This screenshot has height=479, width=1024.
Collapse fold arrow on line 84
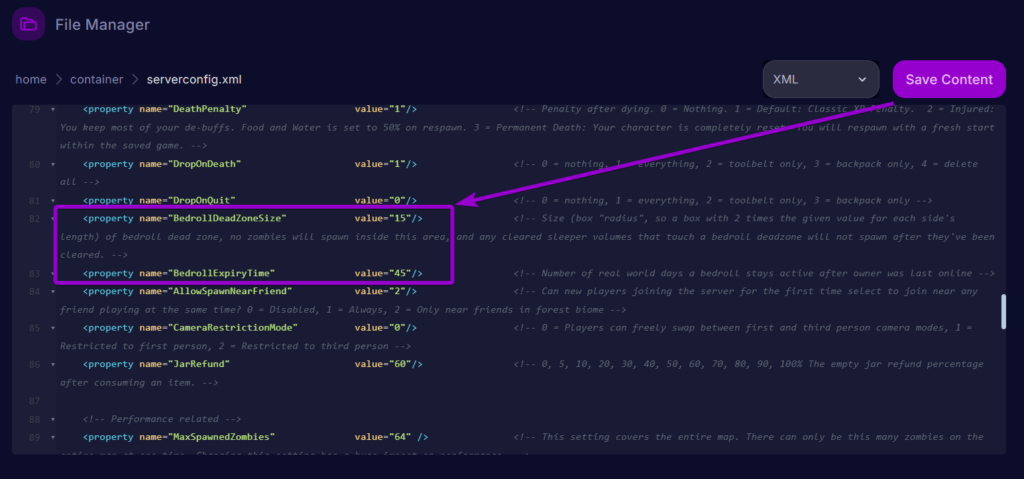52,291
